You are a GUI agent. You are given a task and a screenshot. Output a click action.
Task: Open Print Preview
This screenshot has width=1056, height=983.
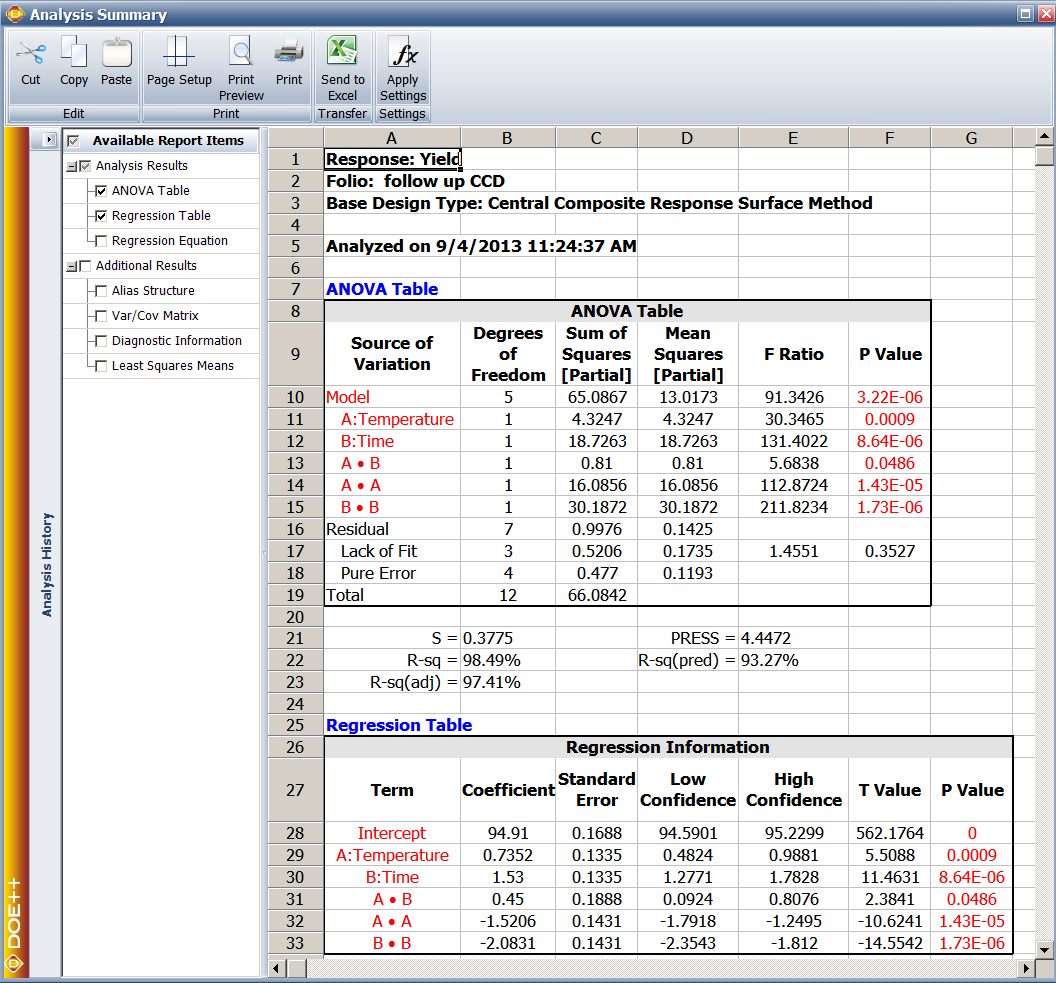(241, 69)
